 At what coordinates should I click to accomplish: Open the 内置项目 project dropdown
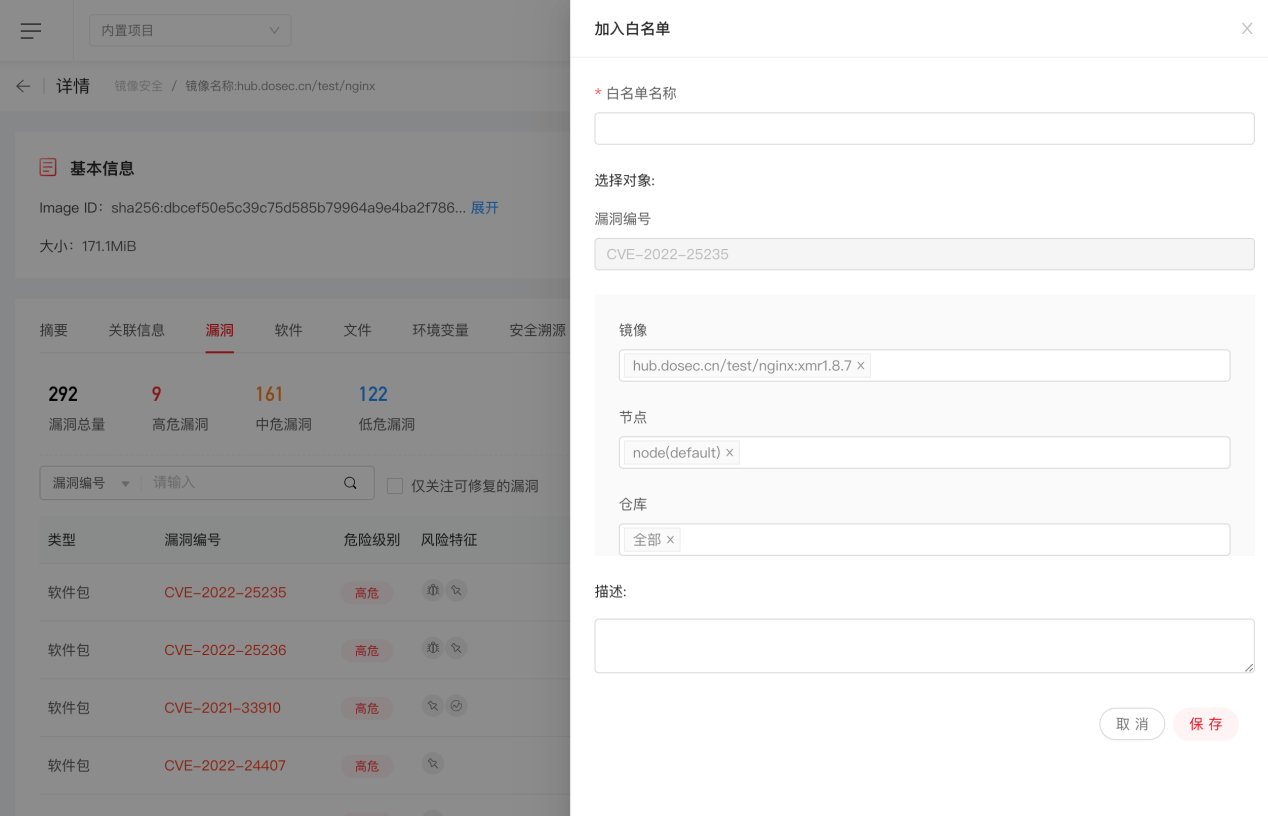coord(190,31)
